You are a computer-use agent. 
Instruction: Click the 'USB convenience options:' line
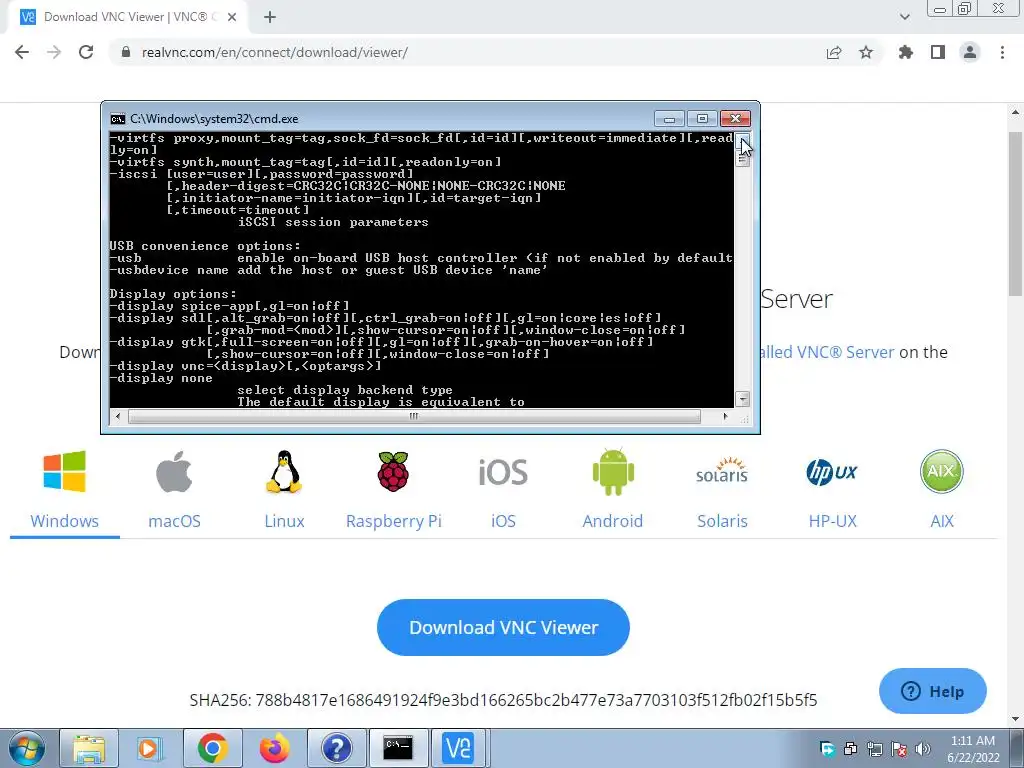click(205, 246)
